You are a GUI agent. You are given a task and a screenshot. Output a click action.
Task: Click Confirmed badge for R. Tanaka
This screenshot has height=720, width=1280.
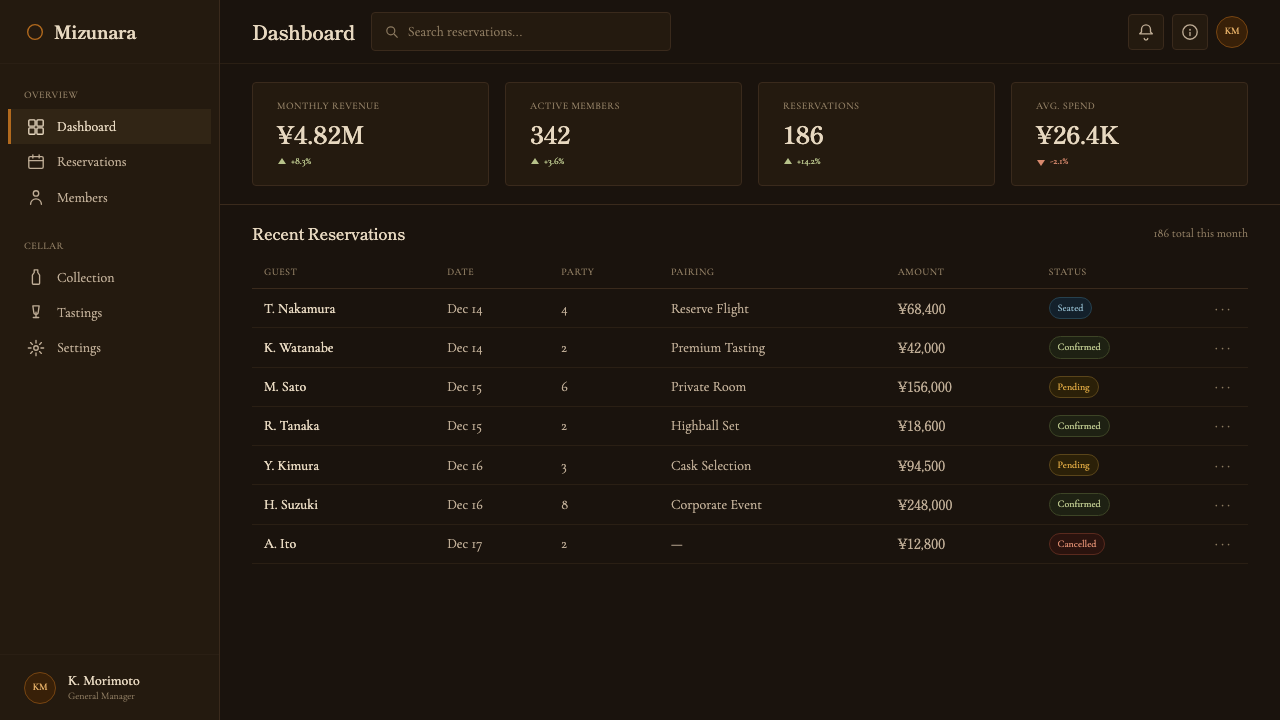tap(1079, 426)
